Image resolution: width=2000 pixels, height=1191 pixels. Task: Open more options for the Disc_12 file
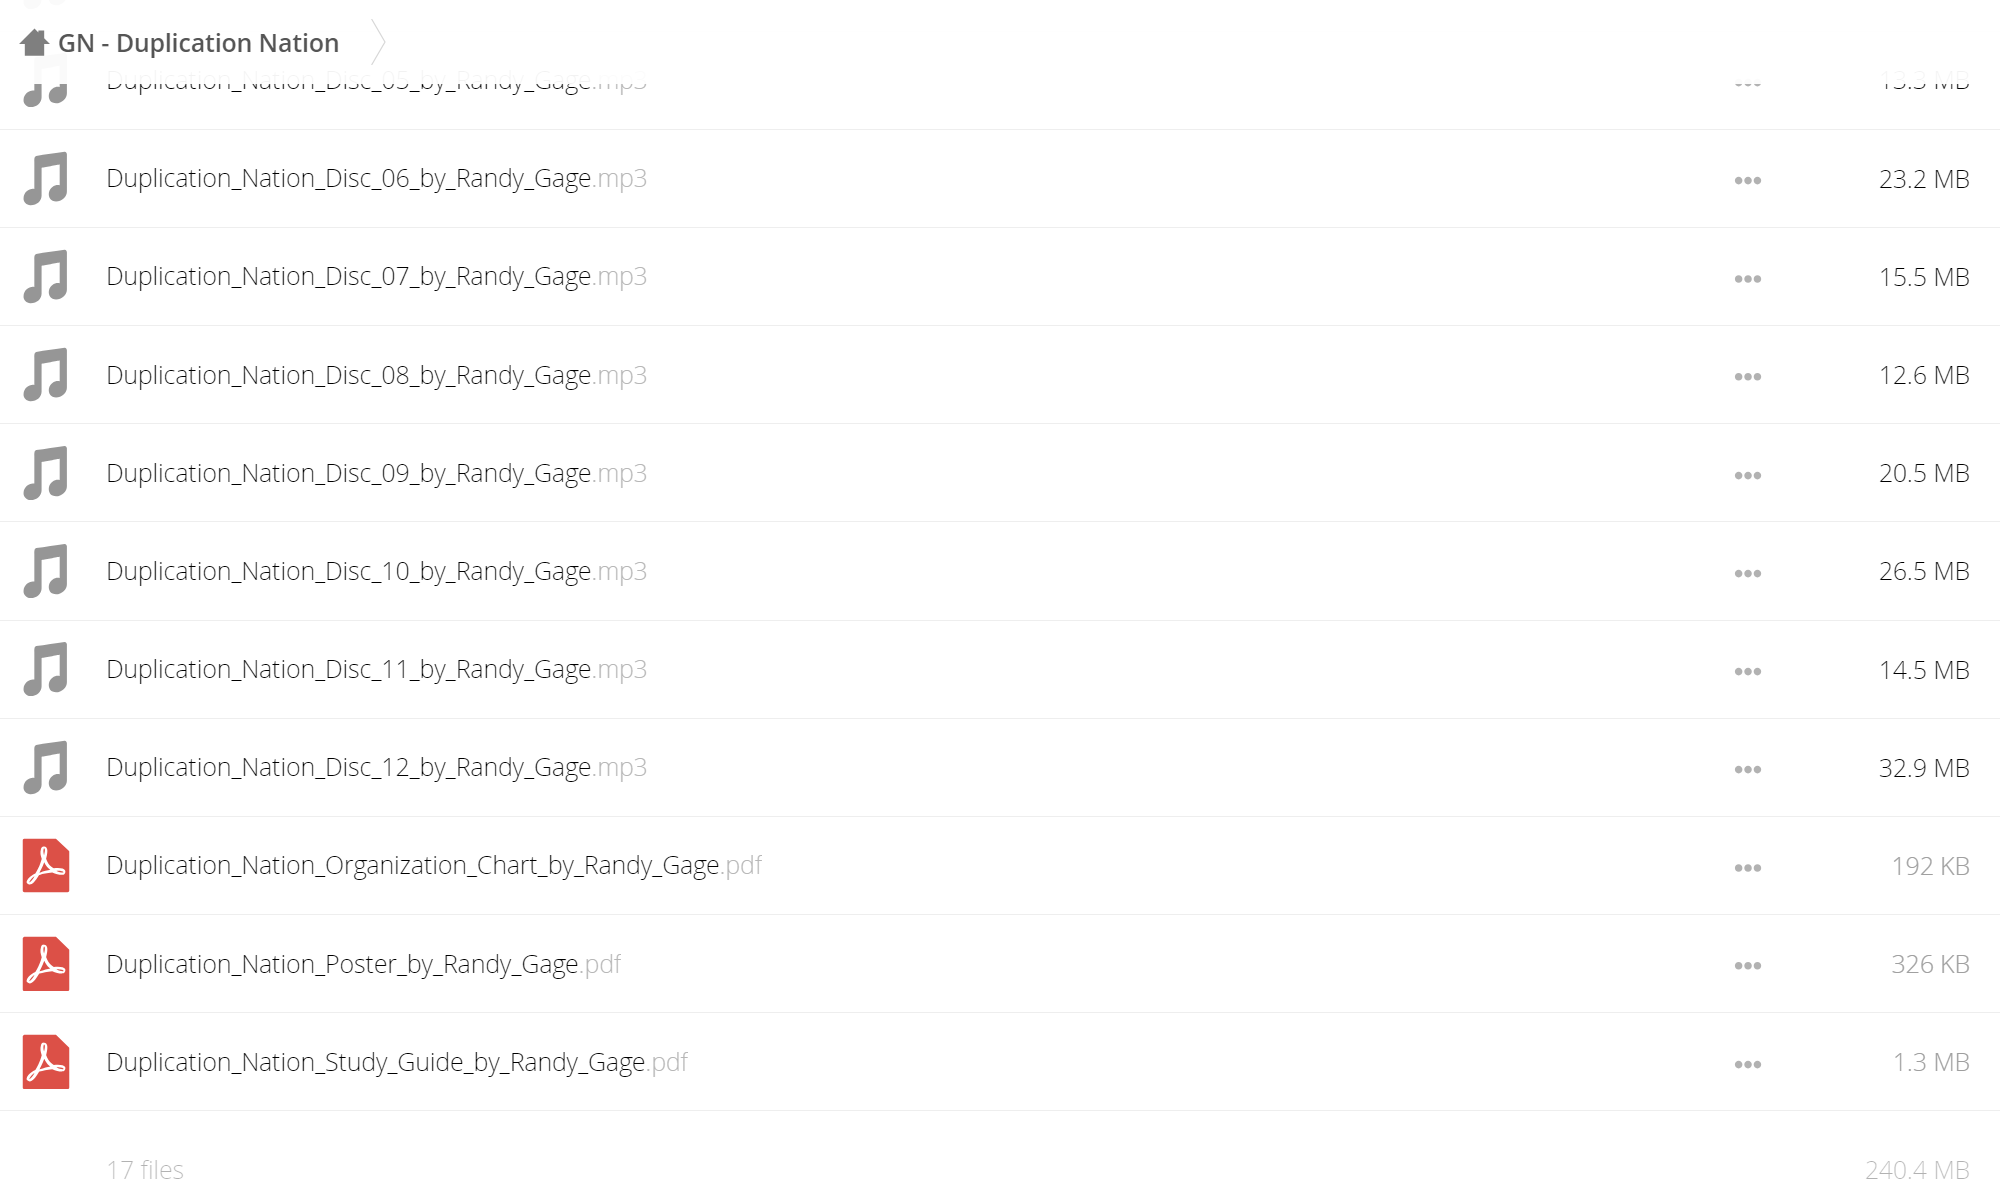click(x=1747, y=769)
